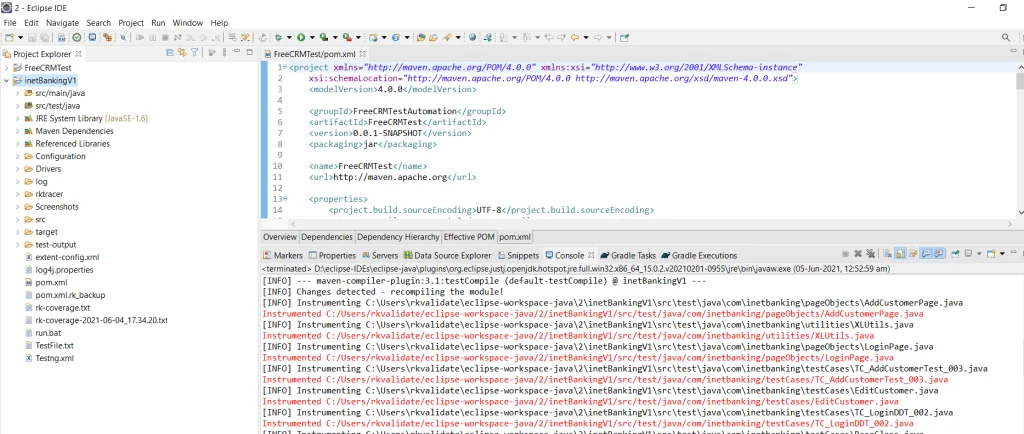Click the green Run button icon

tap(300, 37)
